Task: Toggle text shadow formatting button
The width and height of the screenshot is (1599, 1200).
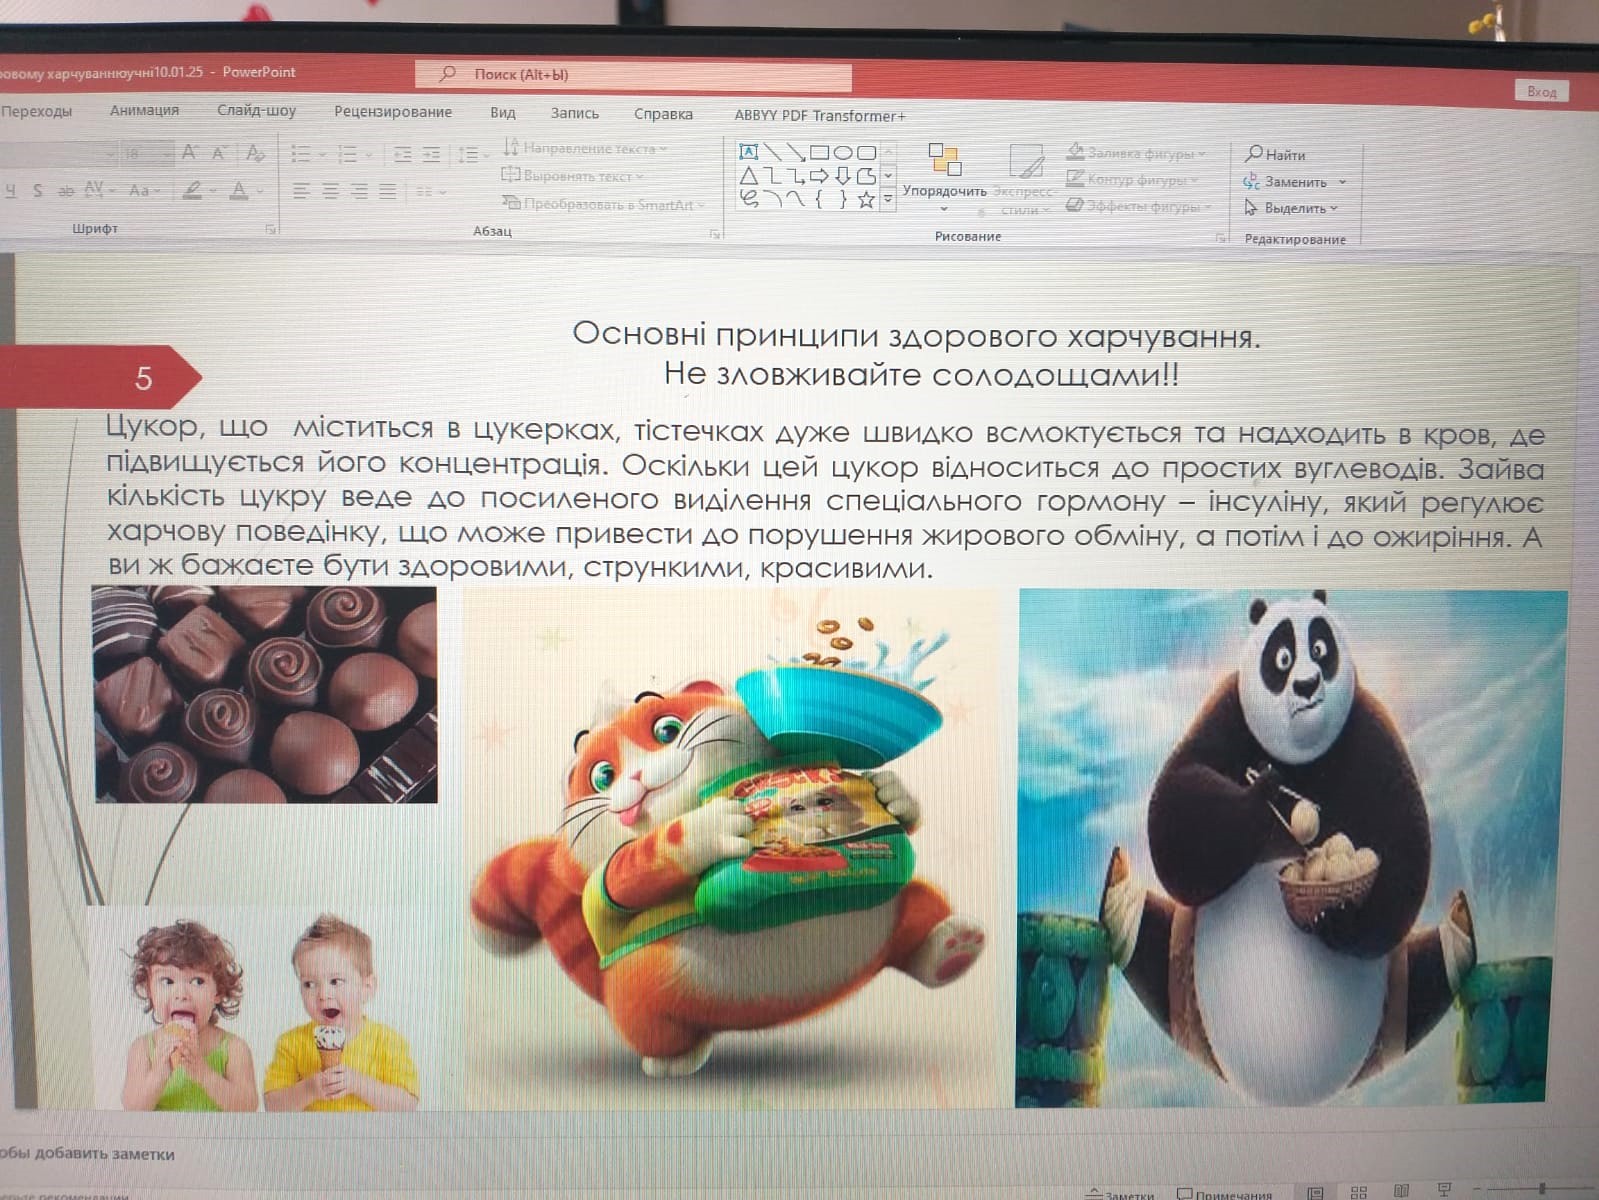Action: (38, 190)
